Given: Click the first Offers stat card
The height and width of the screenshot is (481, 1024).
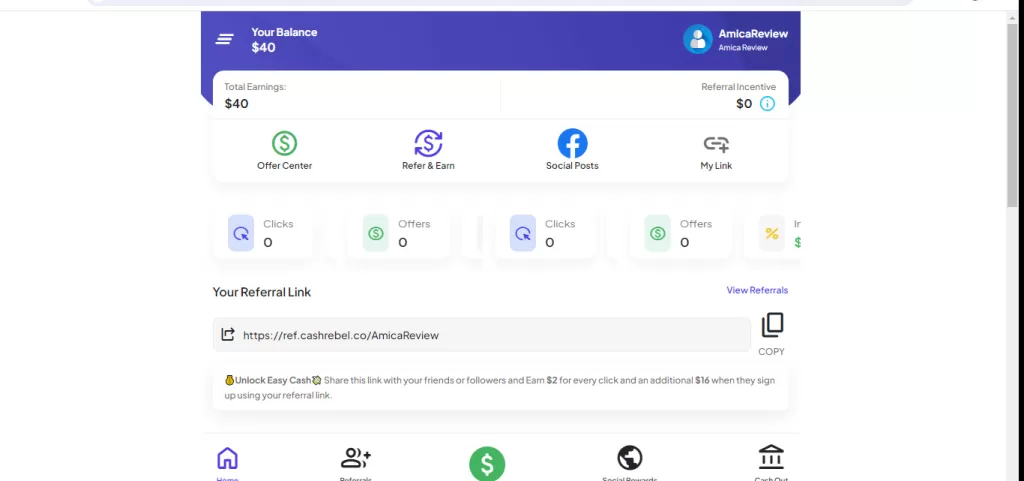Looking at the screenshot, I should (400, 234).
